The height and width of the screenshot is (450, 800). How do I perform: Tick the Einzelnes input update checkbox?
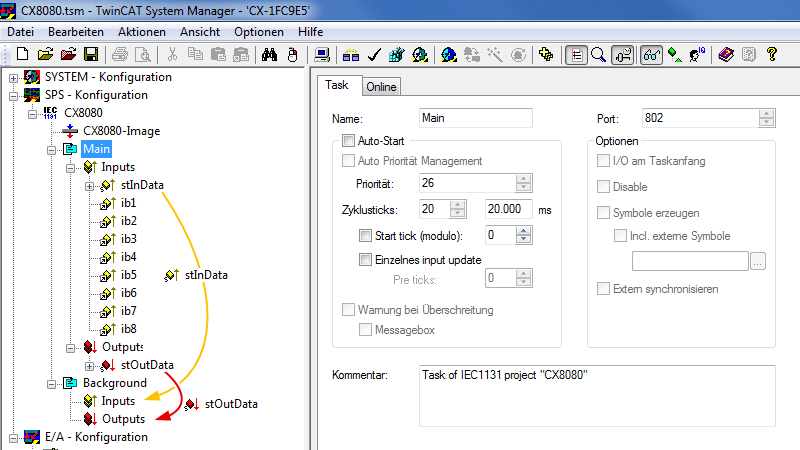pos(365,259)
